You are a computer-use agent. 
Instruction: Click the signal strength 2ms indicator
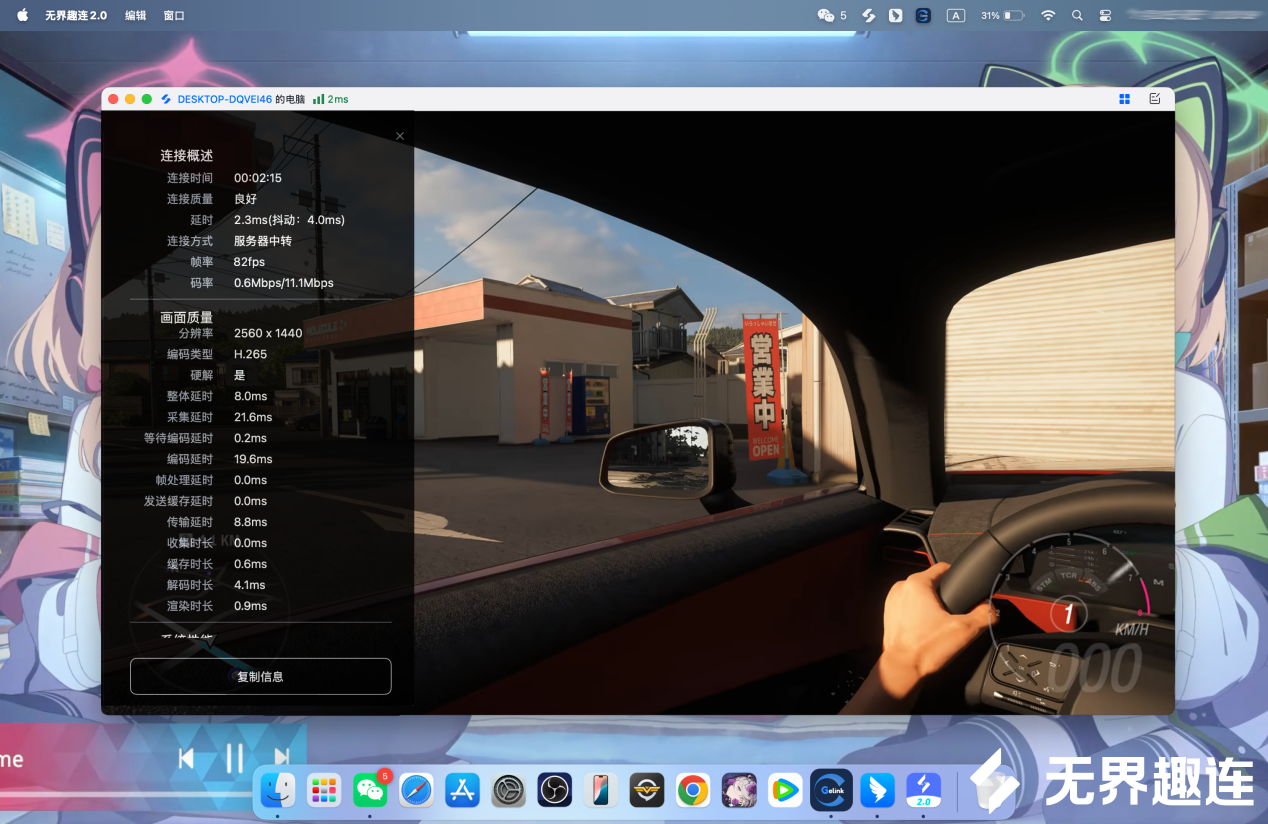coord(331,99)
